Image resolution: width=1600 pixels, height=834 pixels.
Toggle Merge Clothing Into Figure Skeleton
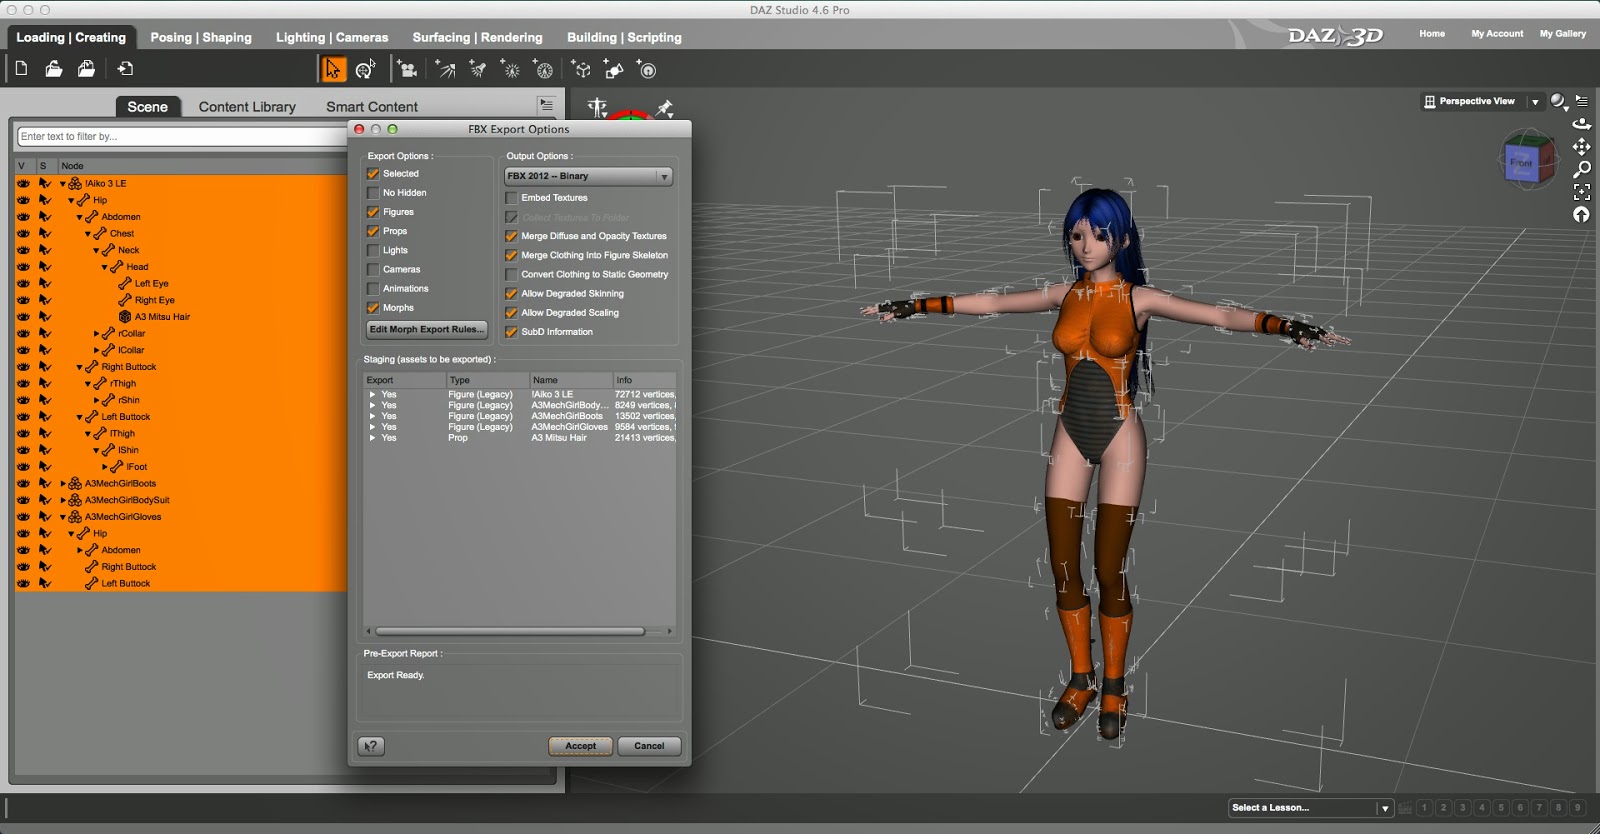tap(511, 256)
